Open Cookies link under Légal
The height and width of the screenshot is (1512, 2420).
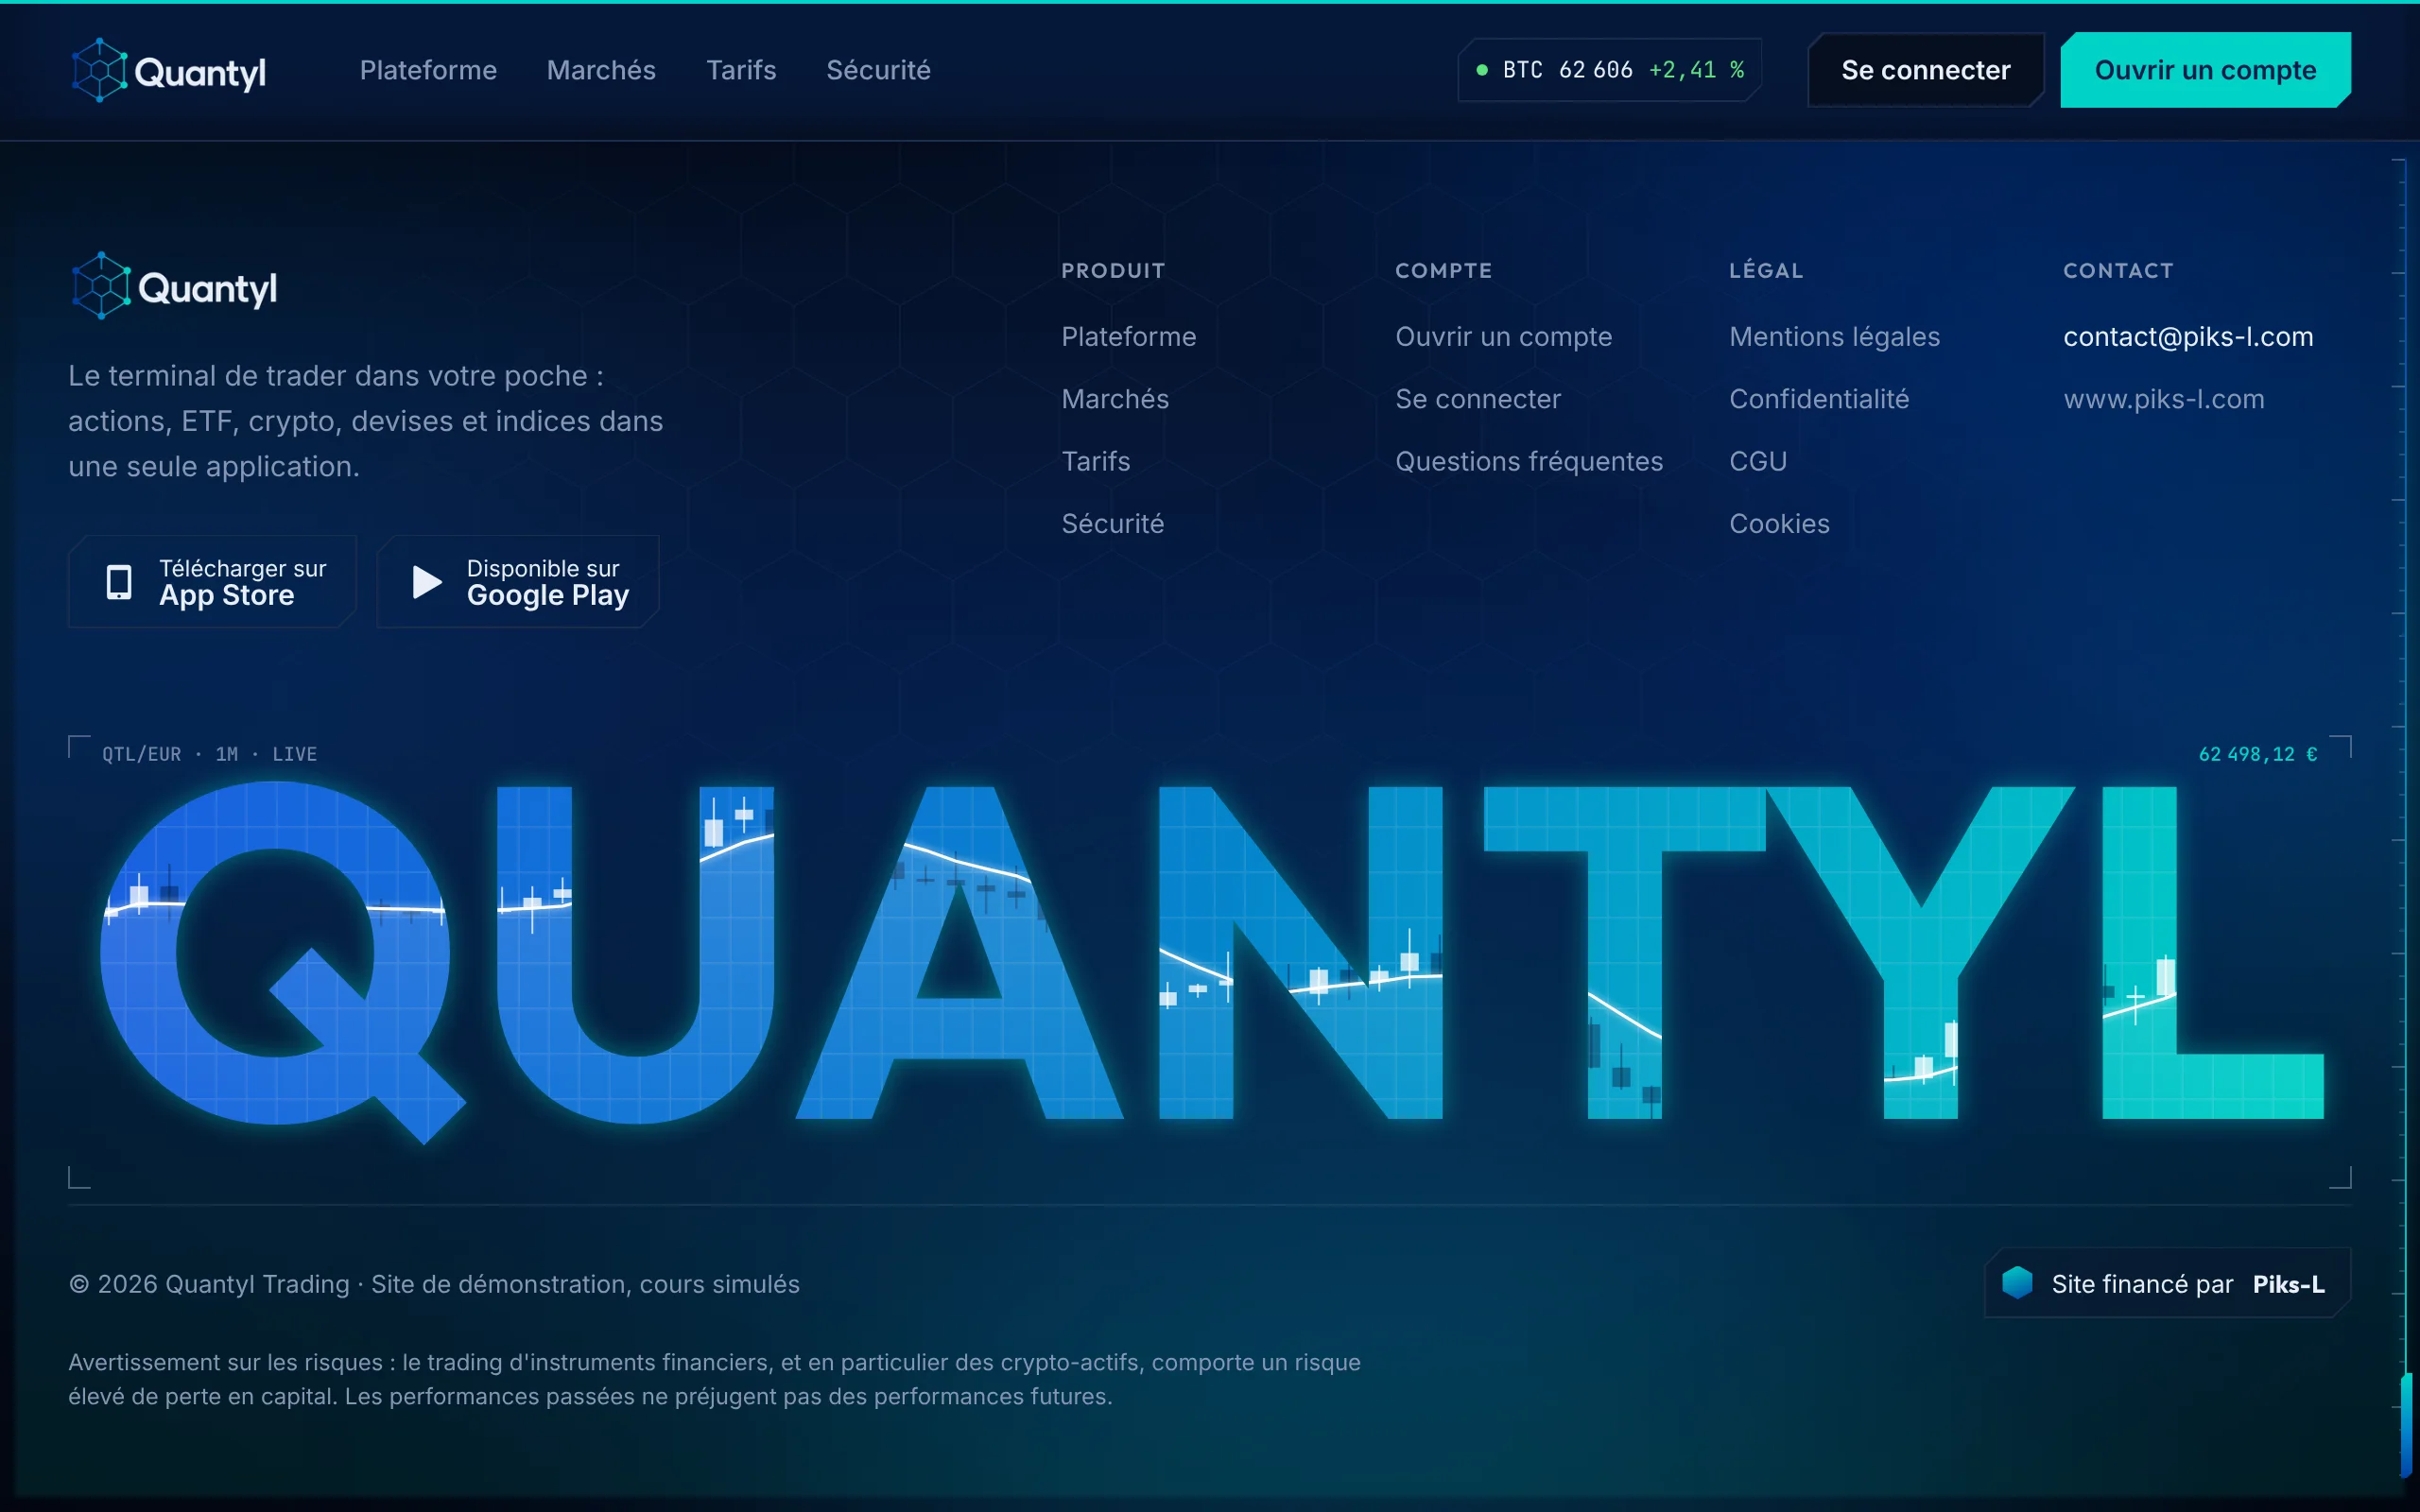(1779, 524)
